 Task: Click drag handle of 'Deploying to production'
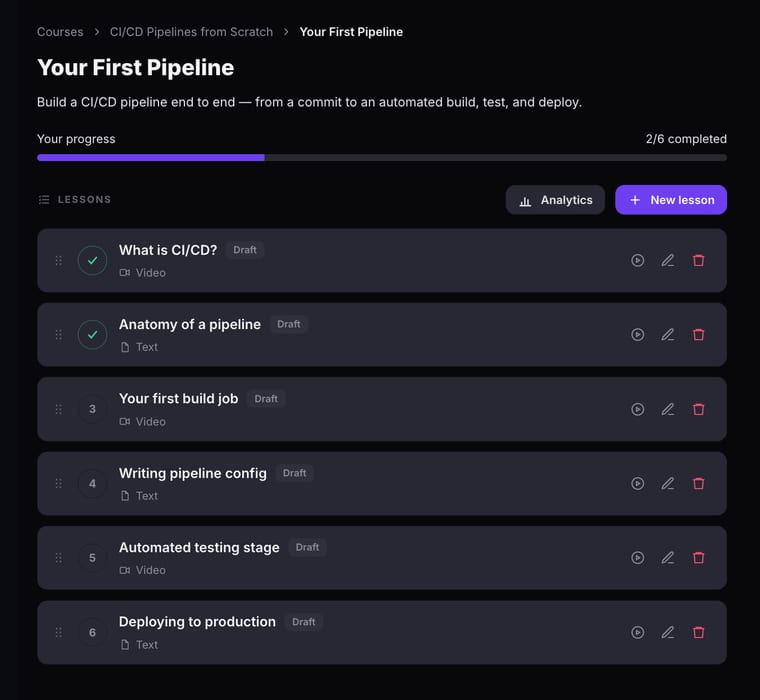point(59,632)
